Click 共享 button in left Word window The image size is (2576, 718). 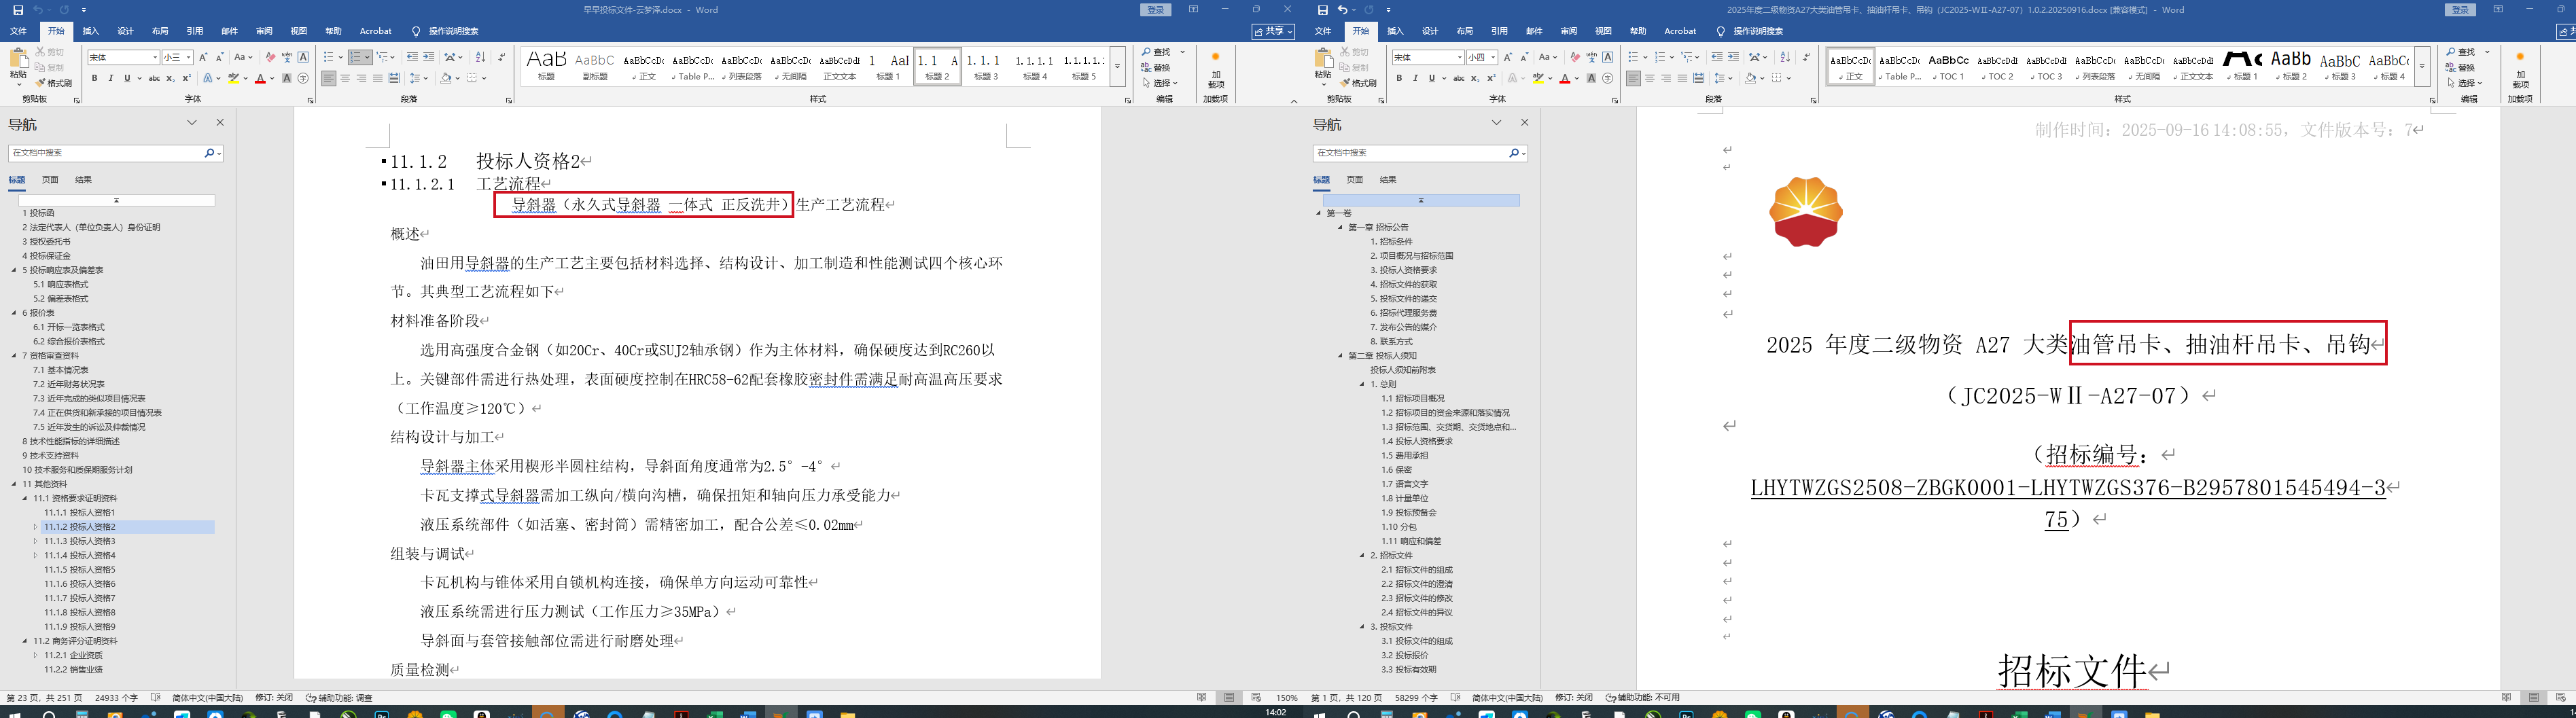(1273, 31)
